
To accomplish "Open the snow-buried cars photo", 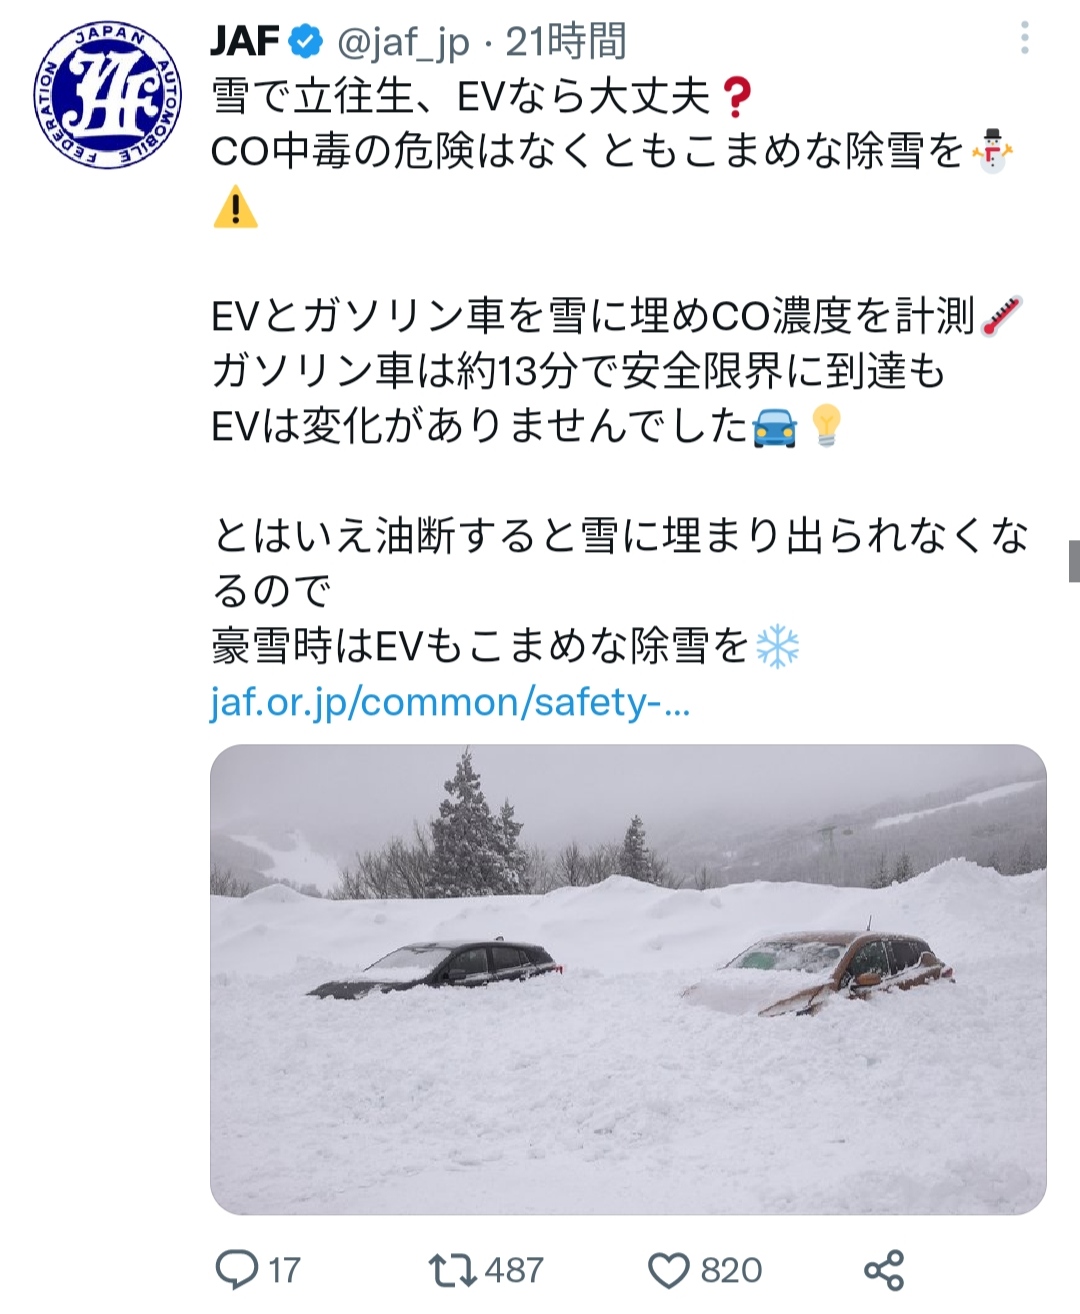I will tap(628, 979).
